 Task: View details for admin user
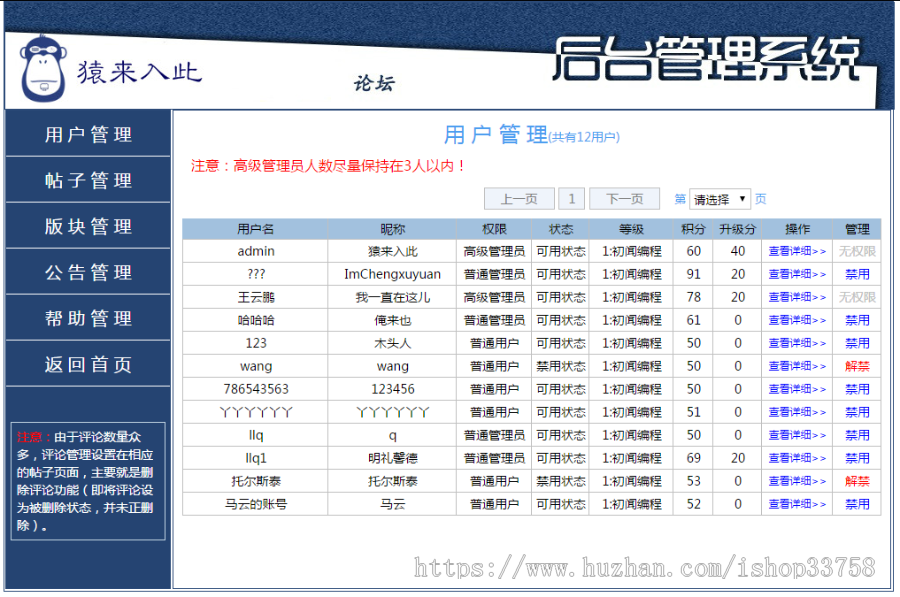click(797, 251)
